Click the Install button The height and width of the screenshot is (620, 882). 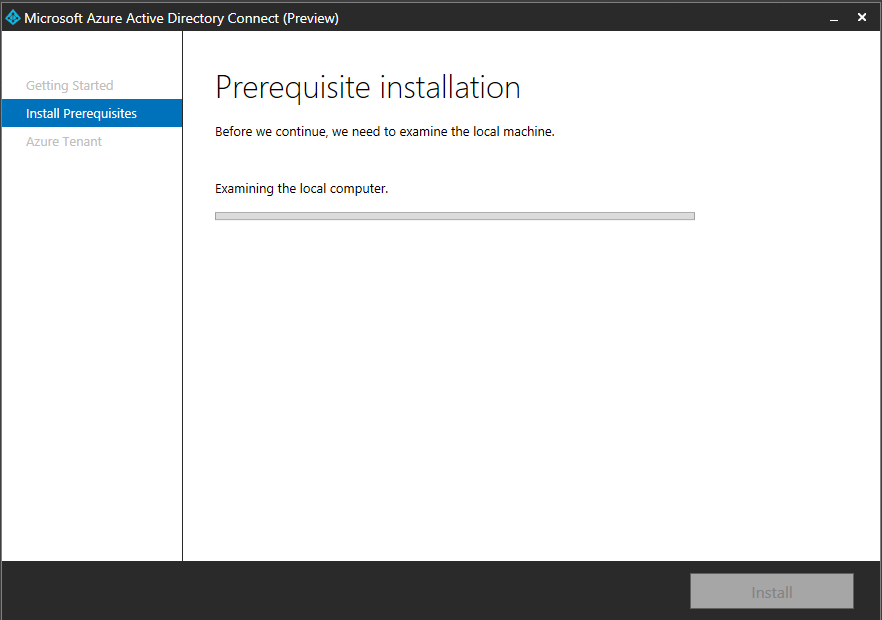coord(772,591)
